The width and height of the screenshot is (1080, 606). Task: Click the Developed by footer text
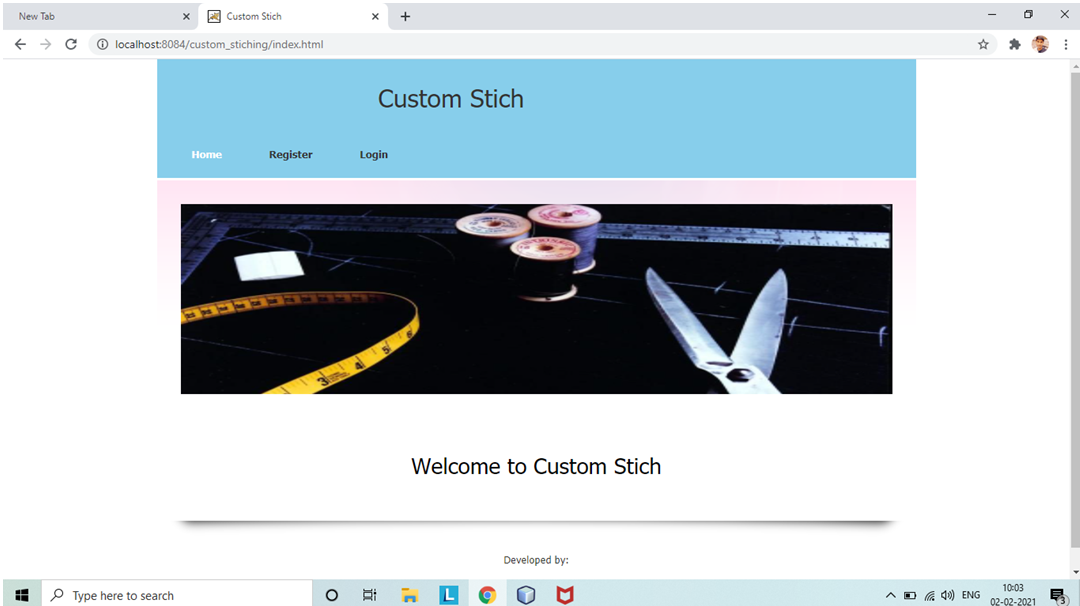pos(536,560)
